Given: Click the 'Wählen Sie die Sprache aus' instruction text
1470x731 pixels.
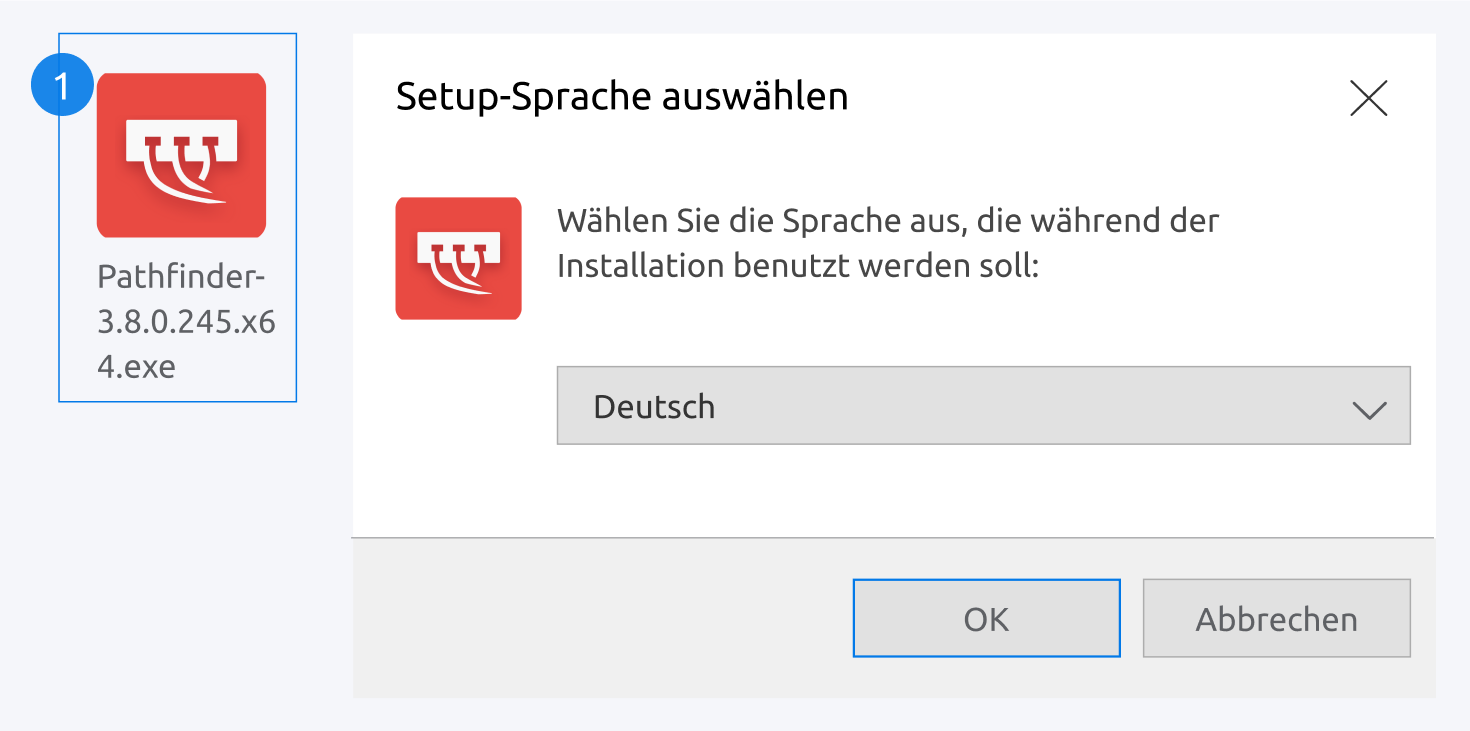Looking at the screenshot, I should 888,220.
